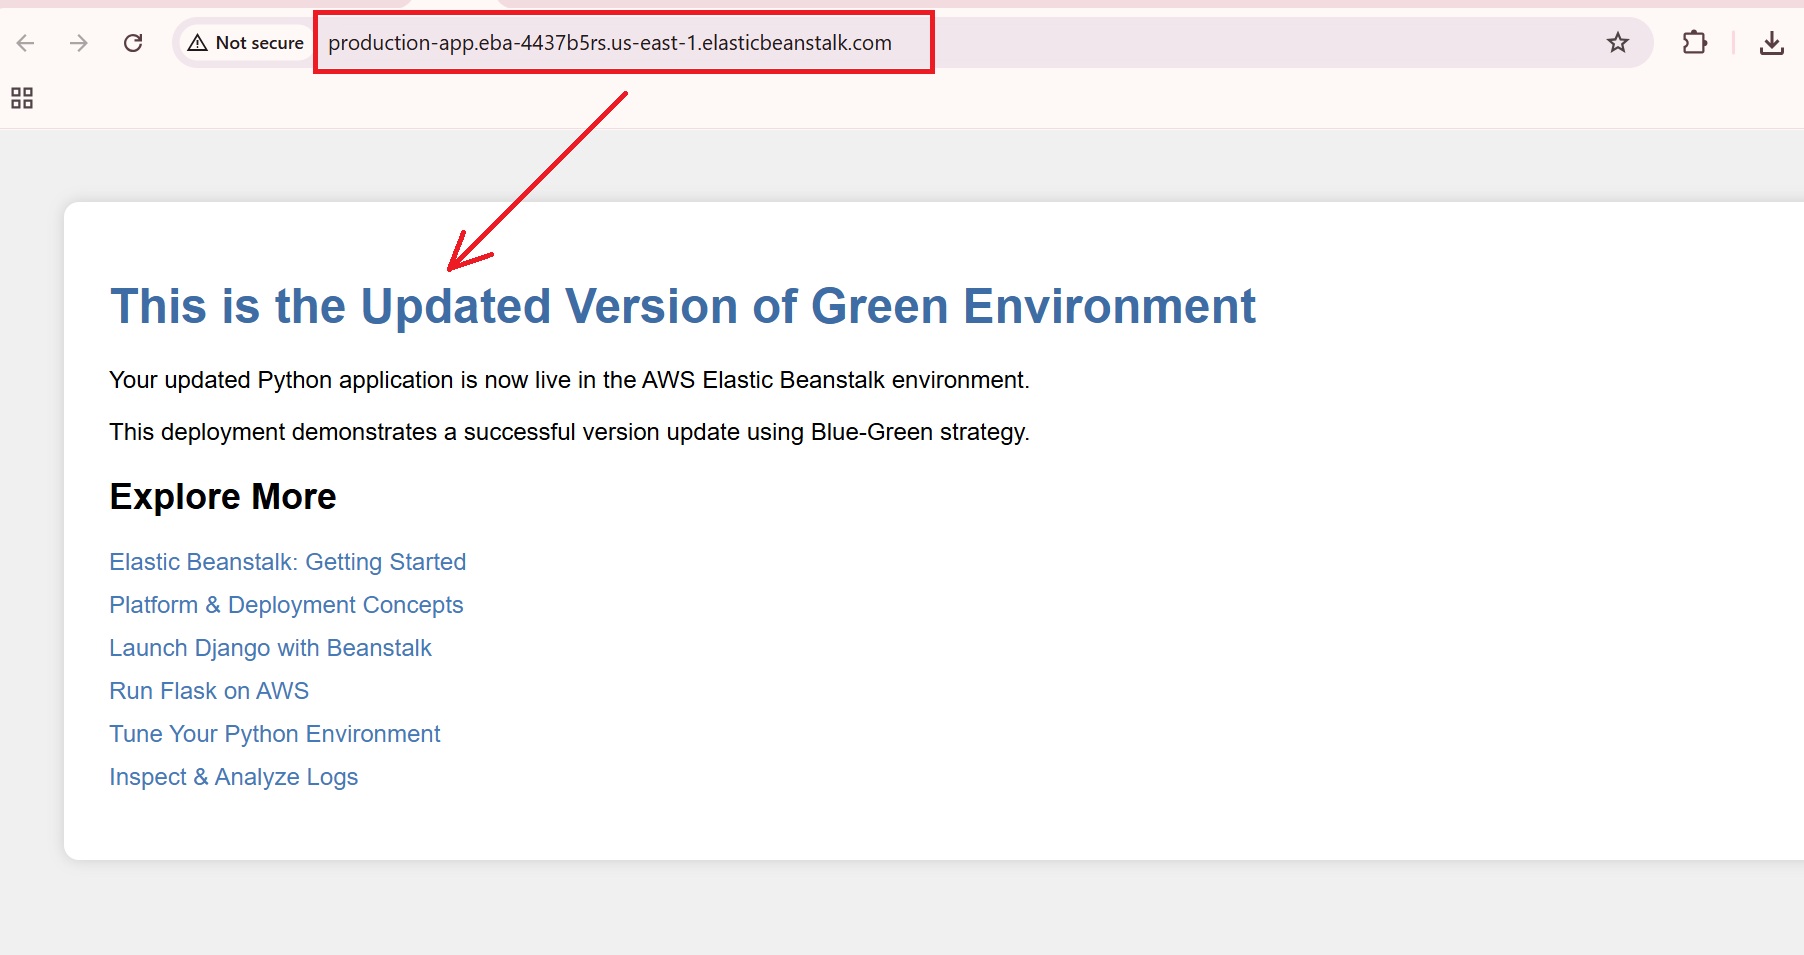
Task: Open Tune Your Python Environment link
Action: (x=274, y=734)
